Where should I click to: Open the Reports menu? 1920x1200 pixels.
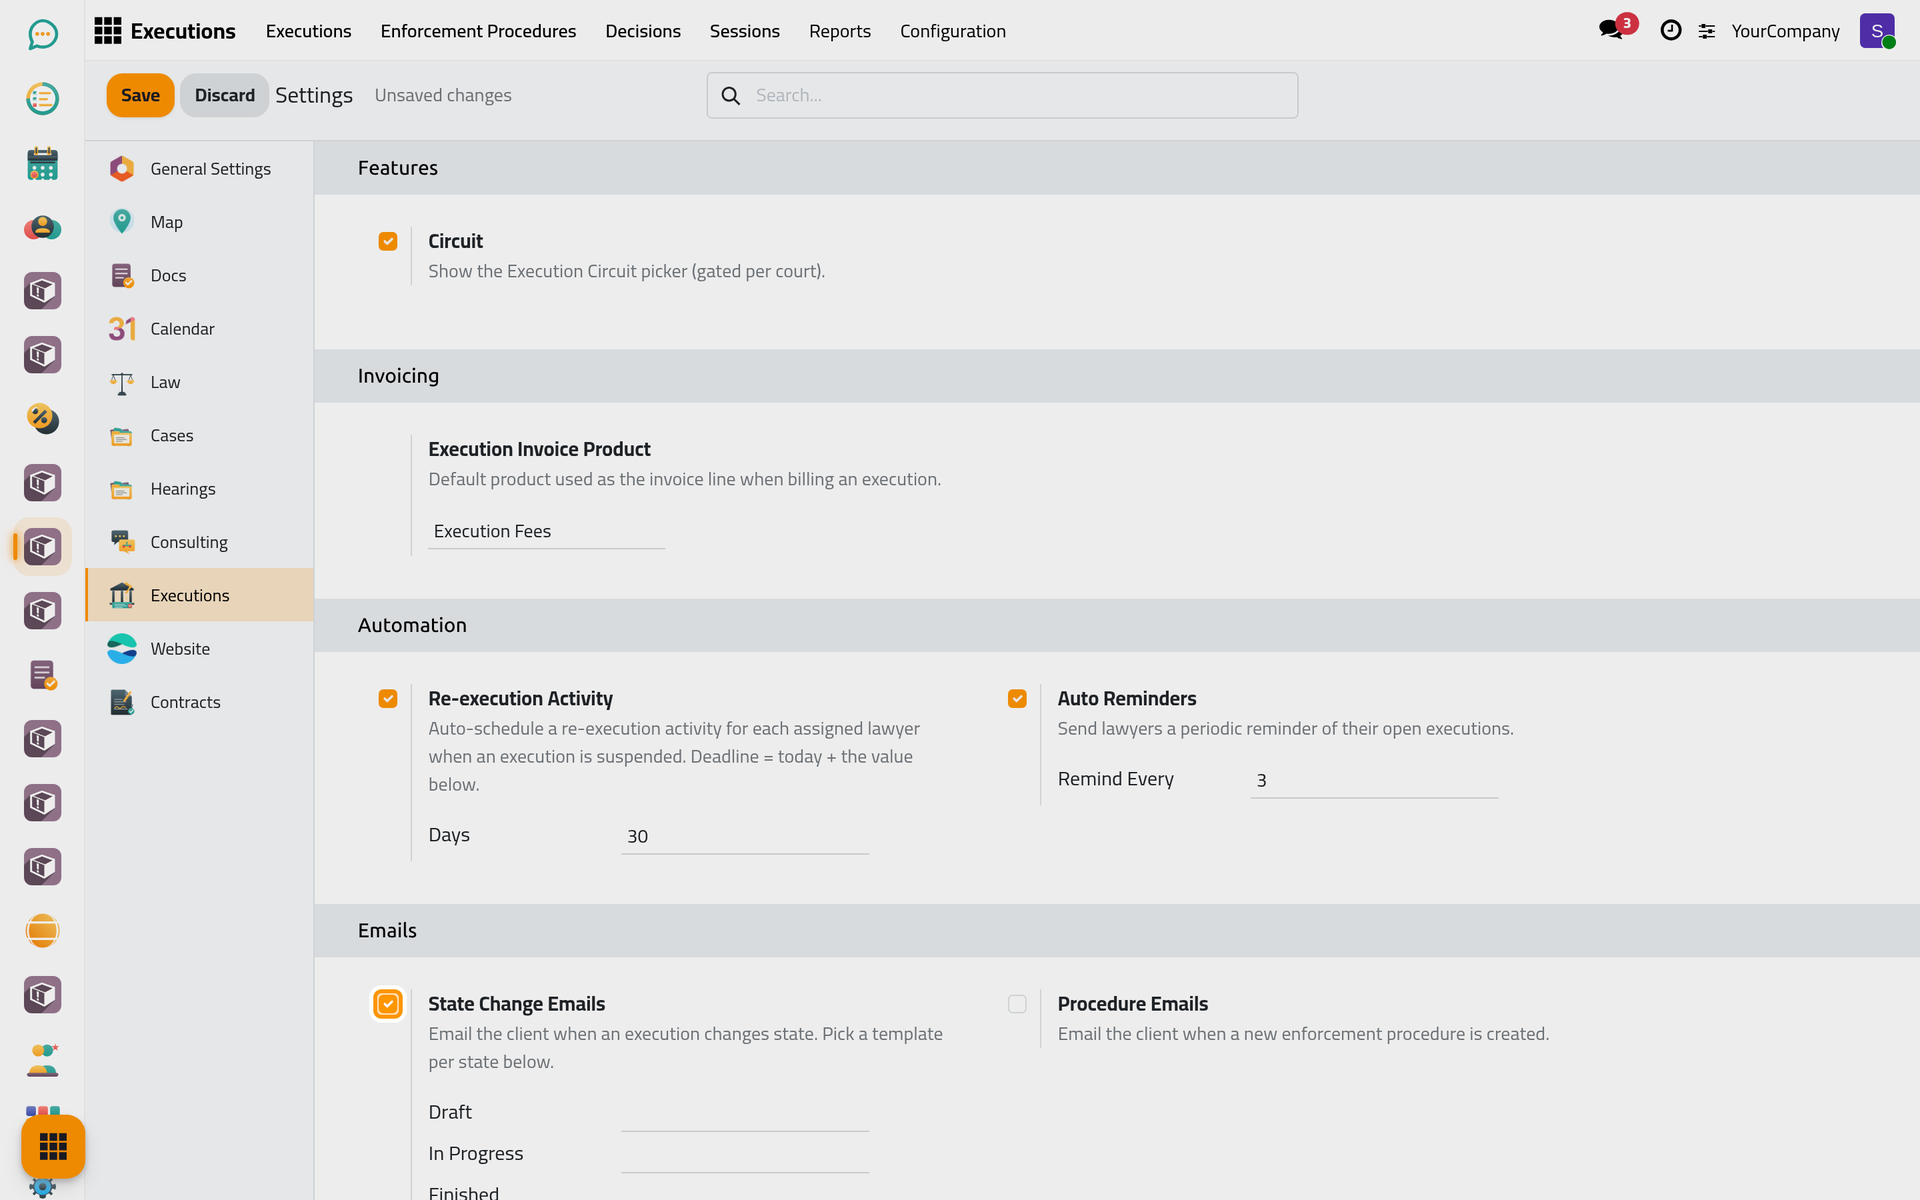tap(840, 31)
